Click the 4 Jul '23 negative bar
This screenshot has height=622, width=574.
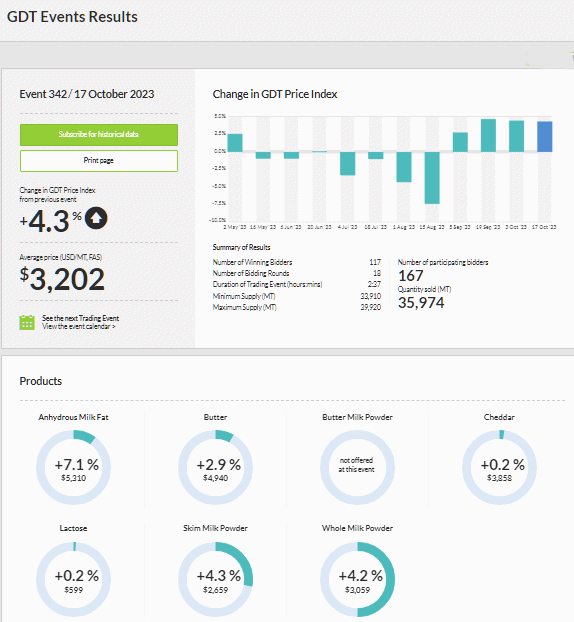[x=347, y=163]
